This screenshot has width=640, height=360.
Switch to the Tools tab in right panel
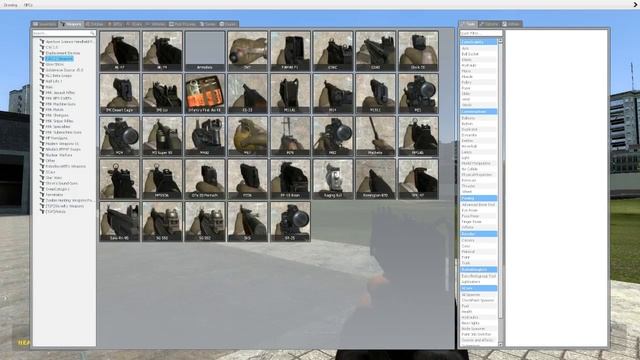pyautogui.click(x=468, y=24)
